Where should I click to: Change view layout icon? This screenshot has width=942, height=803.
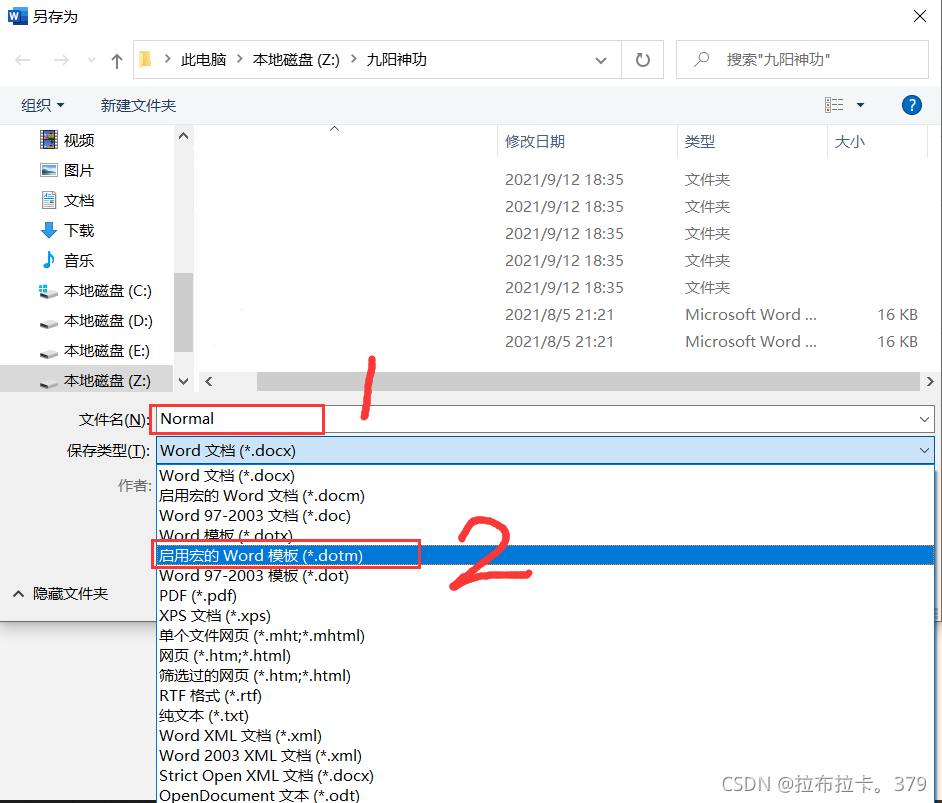[834, 105]
